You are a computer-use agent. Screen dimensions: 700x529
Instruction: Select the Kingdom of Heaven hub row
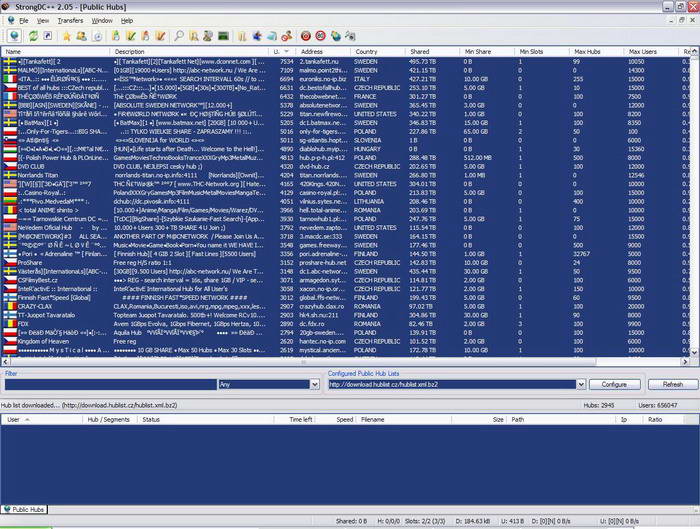tap(346, 342)
